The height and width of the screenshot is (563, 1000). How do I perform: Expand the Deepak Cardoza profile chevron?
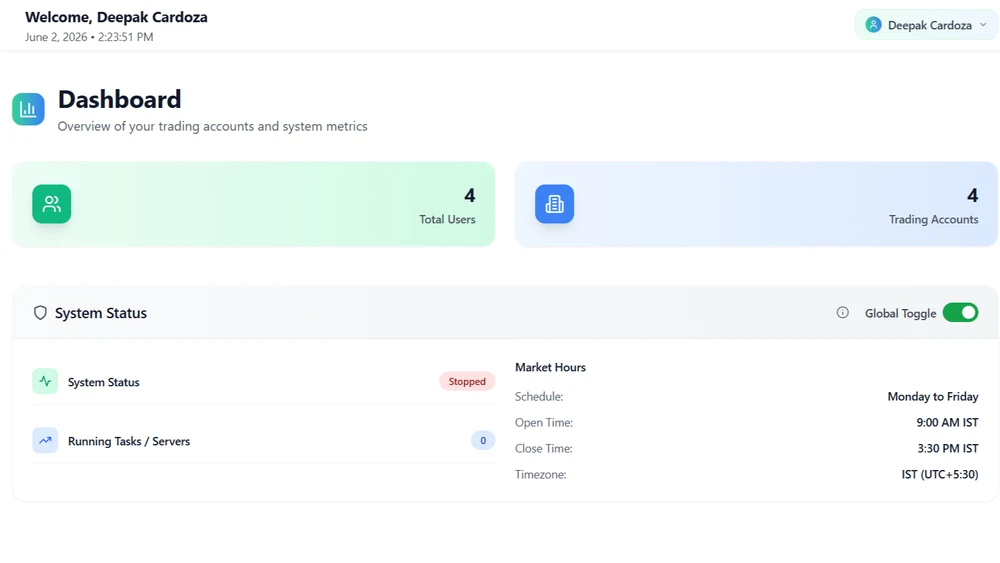pyautogui.click(x=983, y=25)
